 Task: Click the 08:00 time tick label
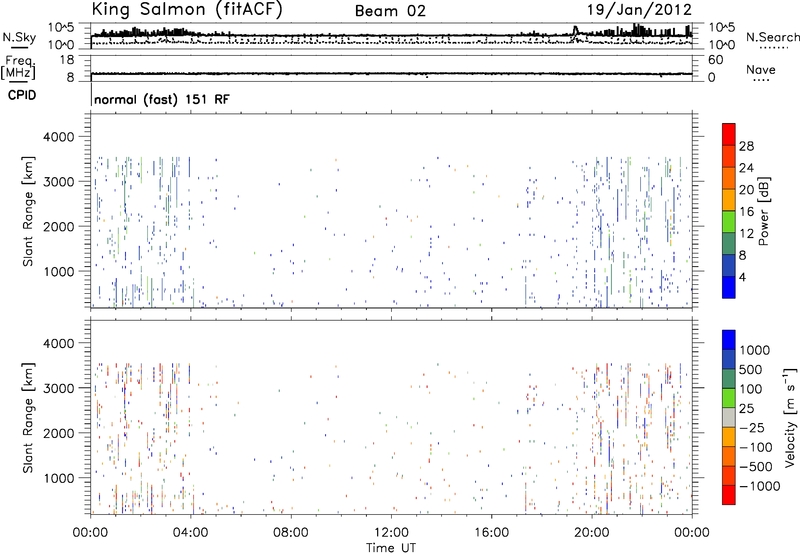tap(290, 533)
